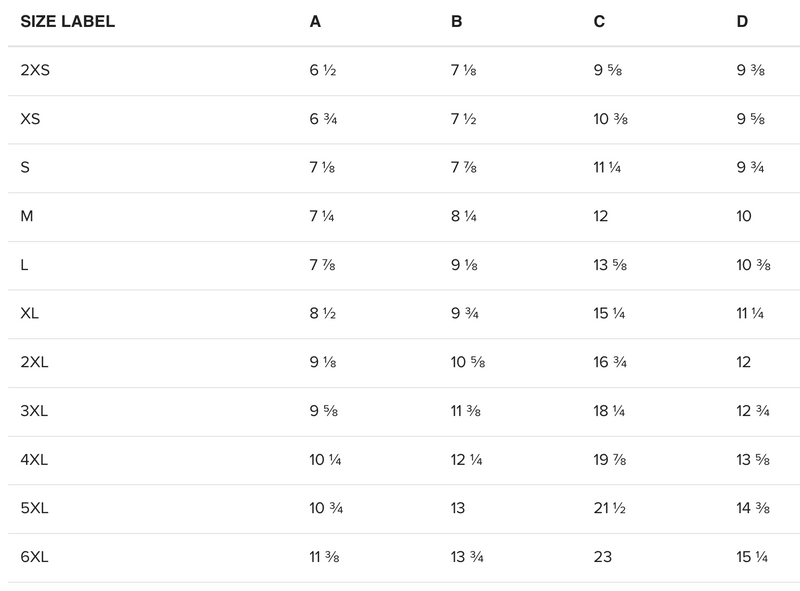Image resolution: width=800 pixels, height=591 pixels.
Task: Select the A value for size 4XL
Action: tap(326, 460)
